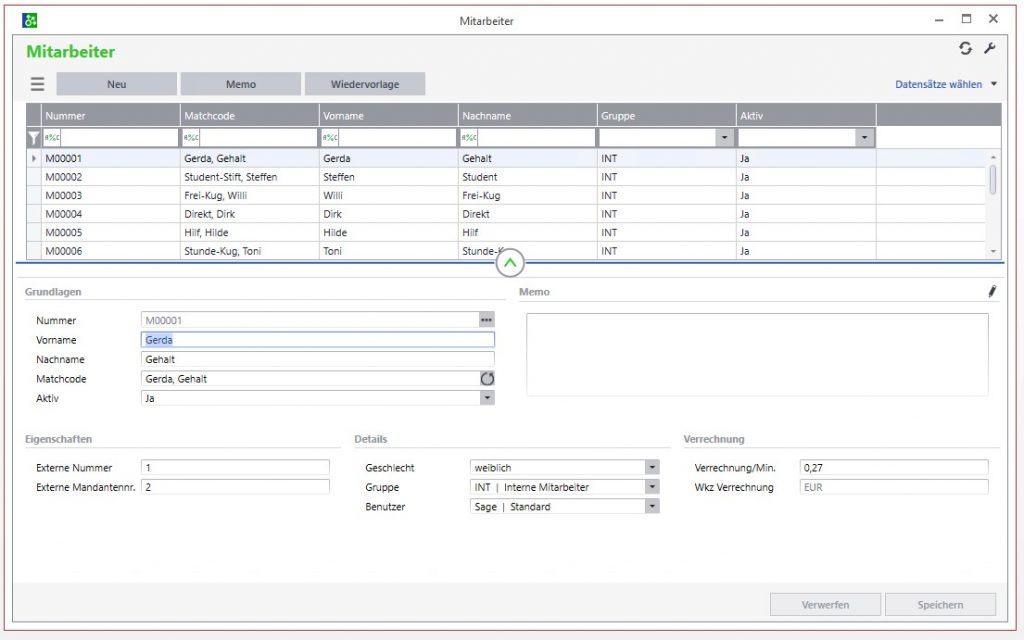Expand the Geschlecht dropdown

(x=652, y=467)
